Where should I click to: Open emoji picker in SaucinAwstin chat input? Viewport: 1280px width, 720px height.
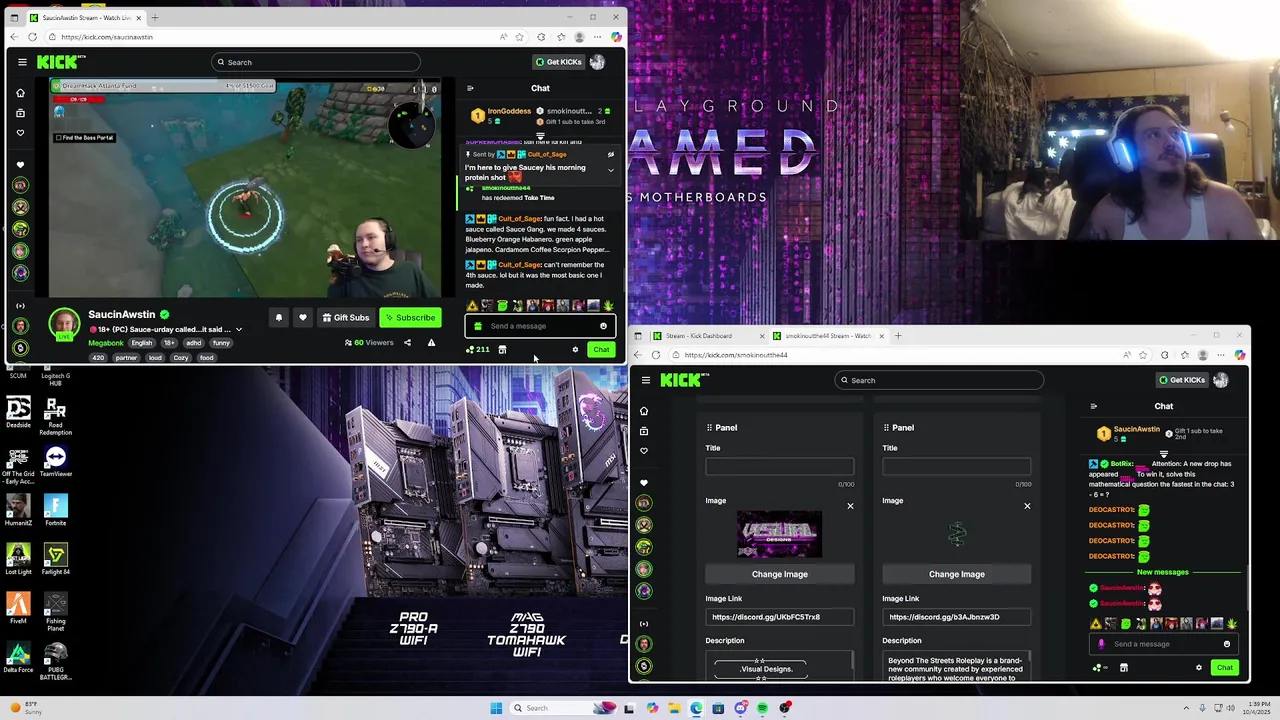click(603, 326)
